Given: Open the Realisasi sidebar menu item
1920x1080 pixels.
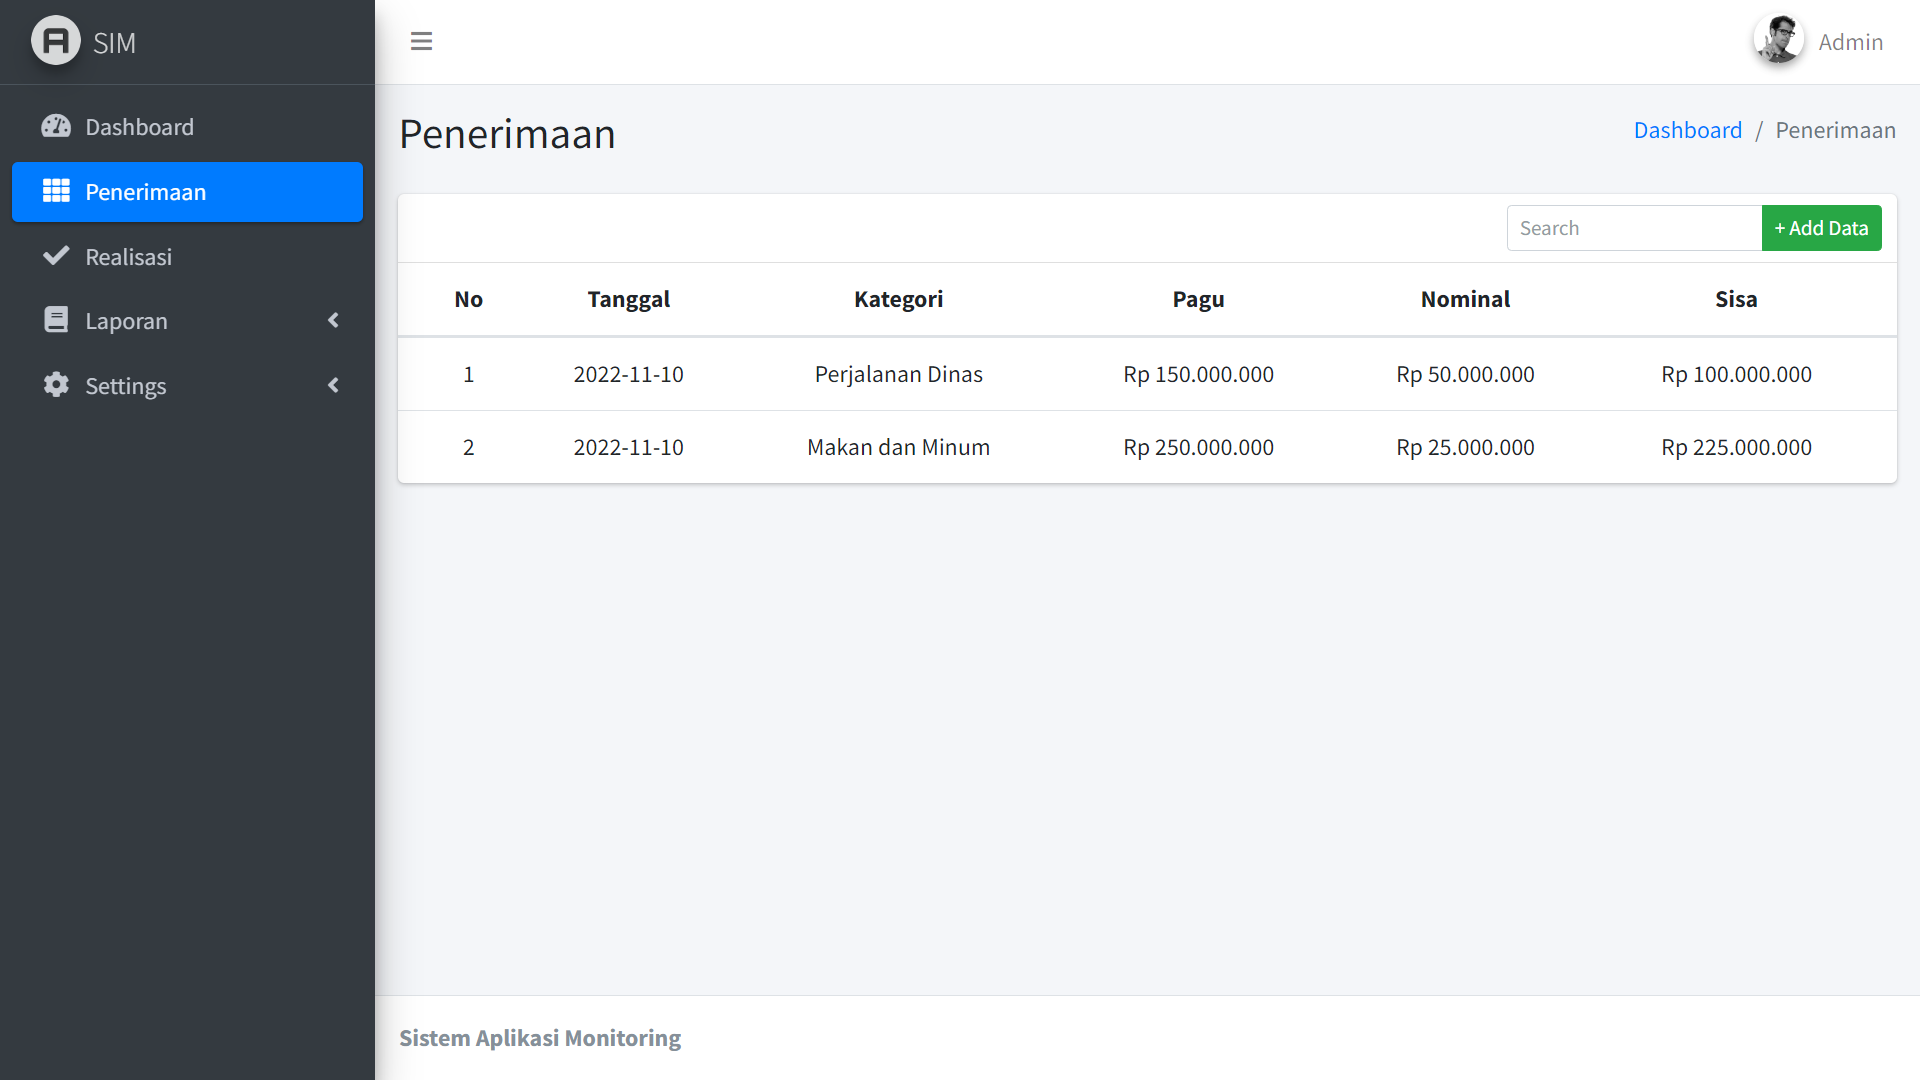Looking at the screenshot, I should click(x=129, y=257).
